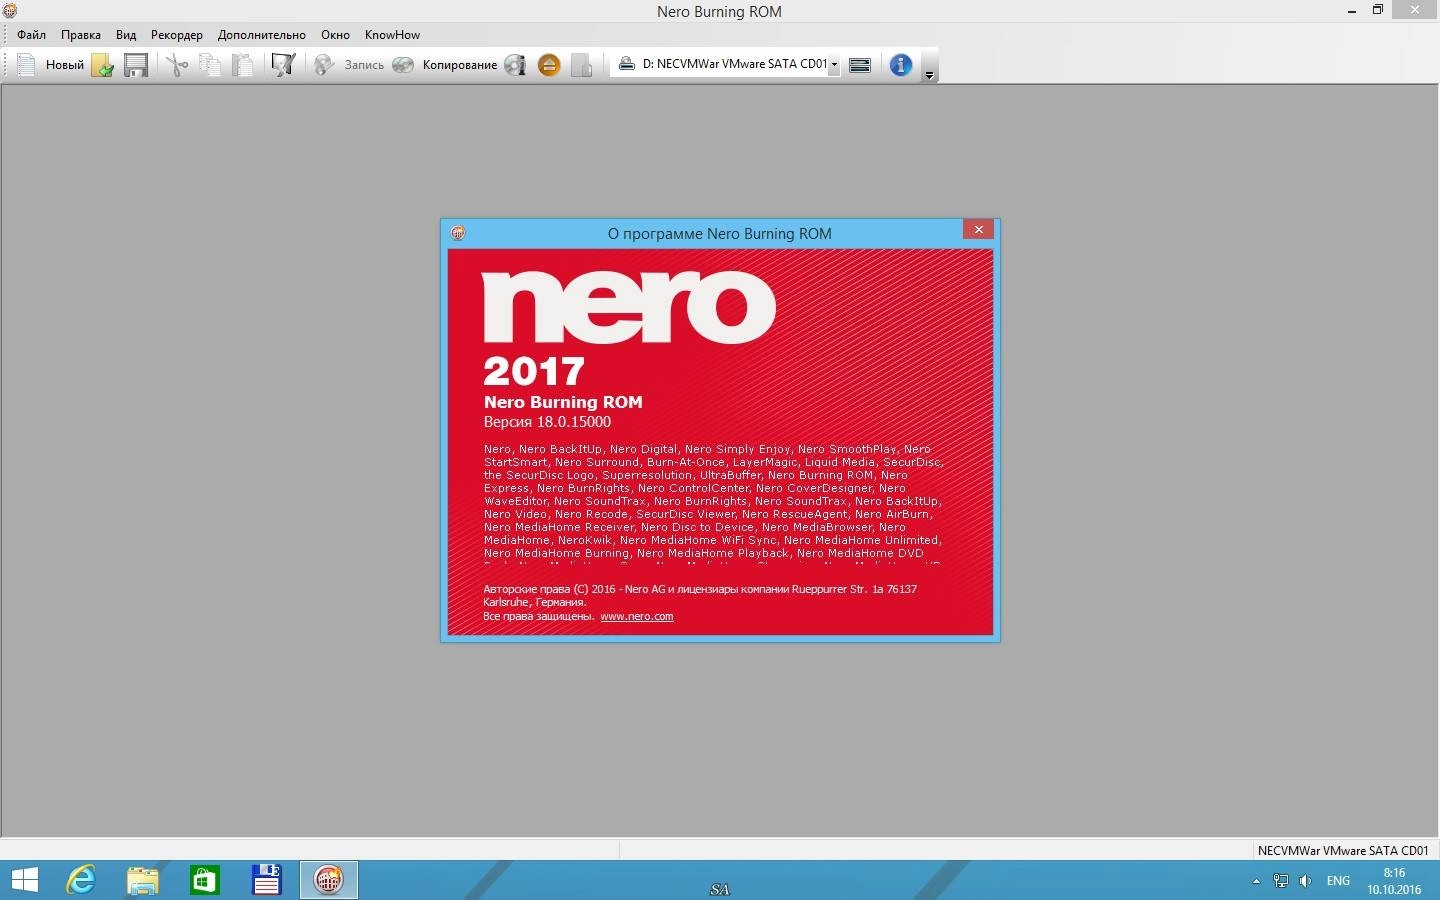Screen dimensions: 1440x900
Task: Click the Версия 18.0.15000 text
Action: 547,422
